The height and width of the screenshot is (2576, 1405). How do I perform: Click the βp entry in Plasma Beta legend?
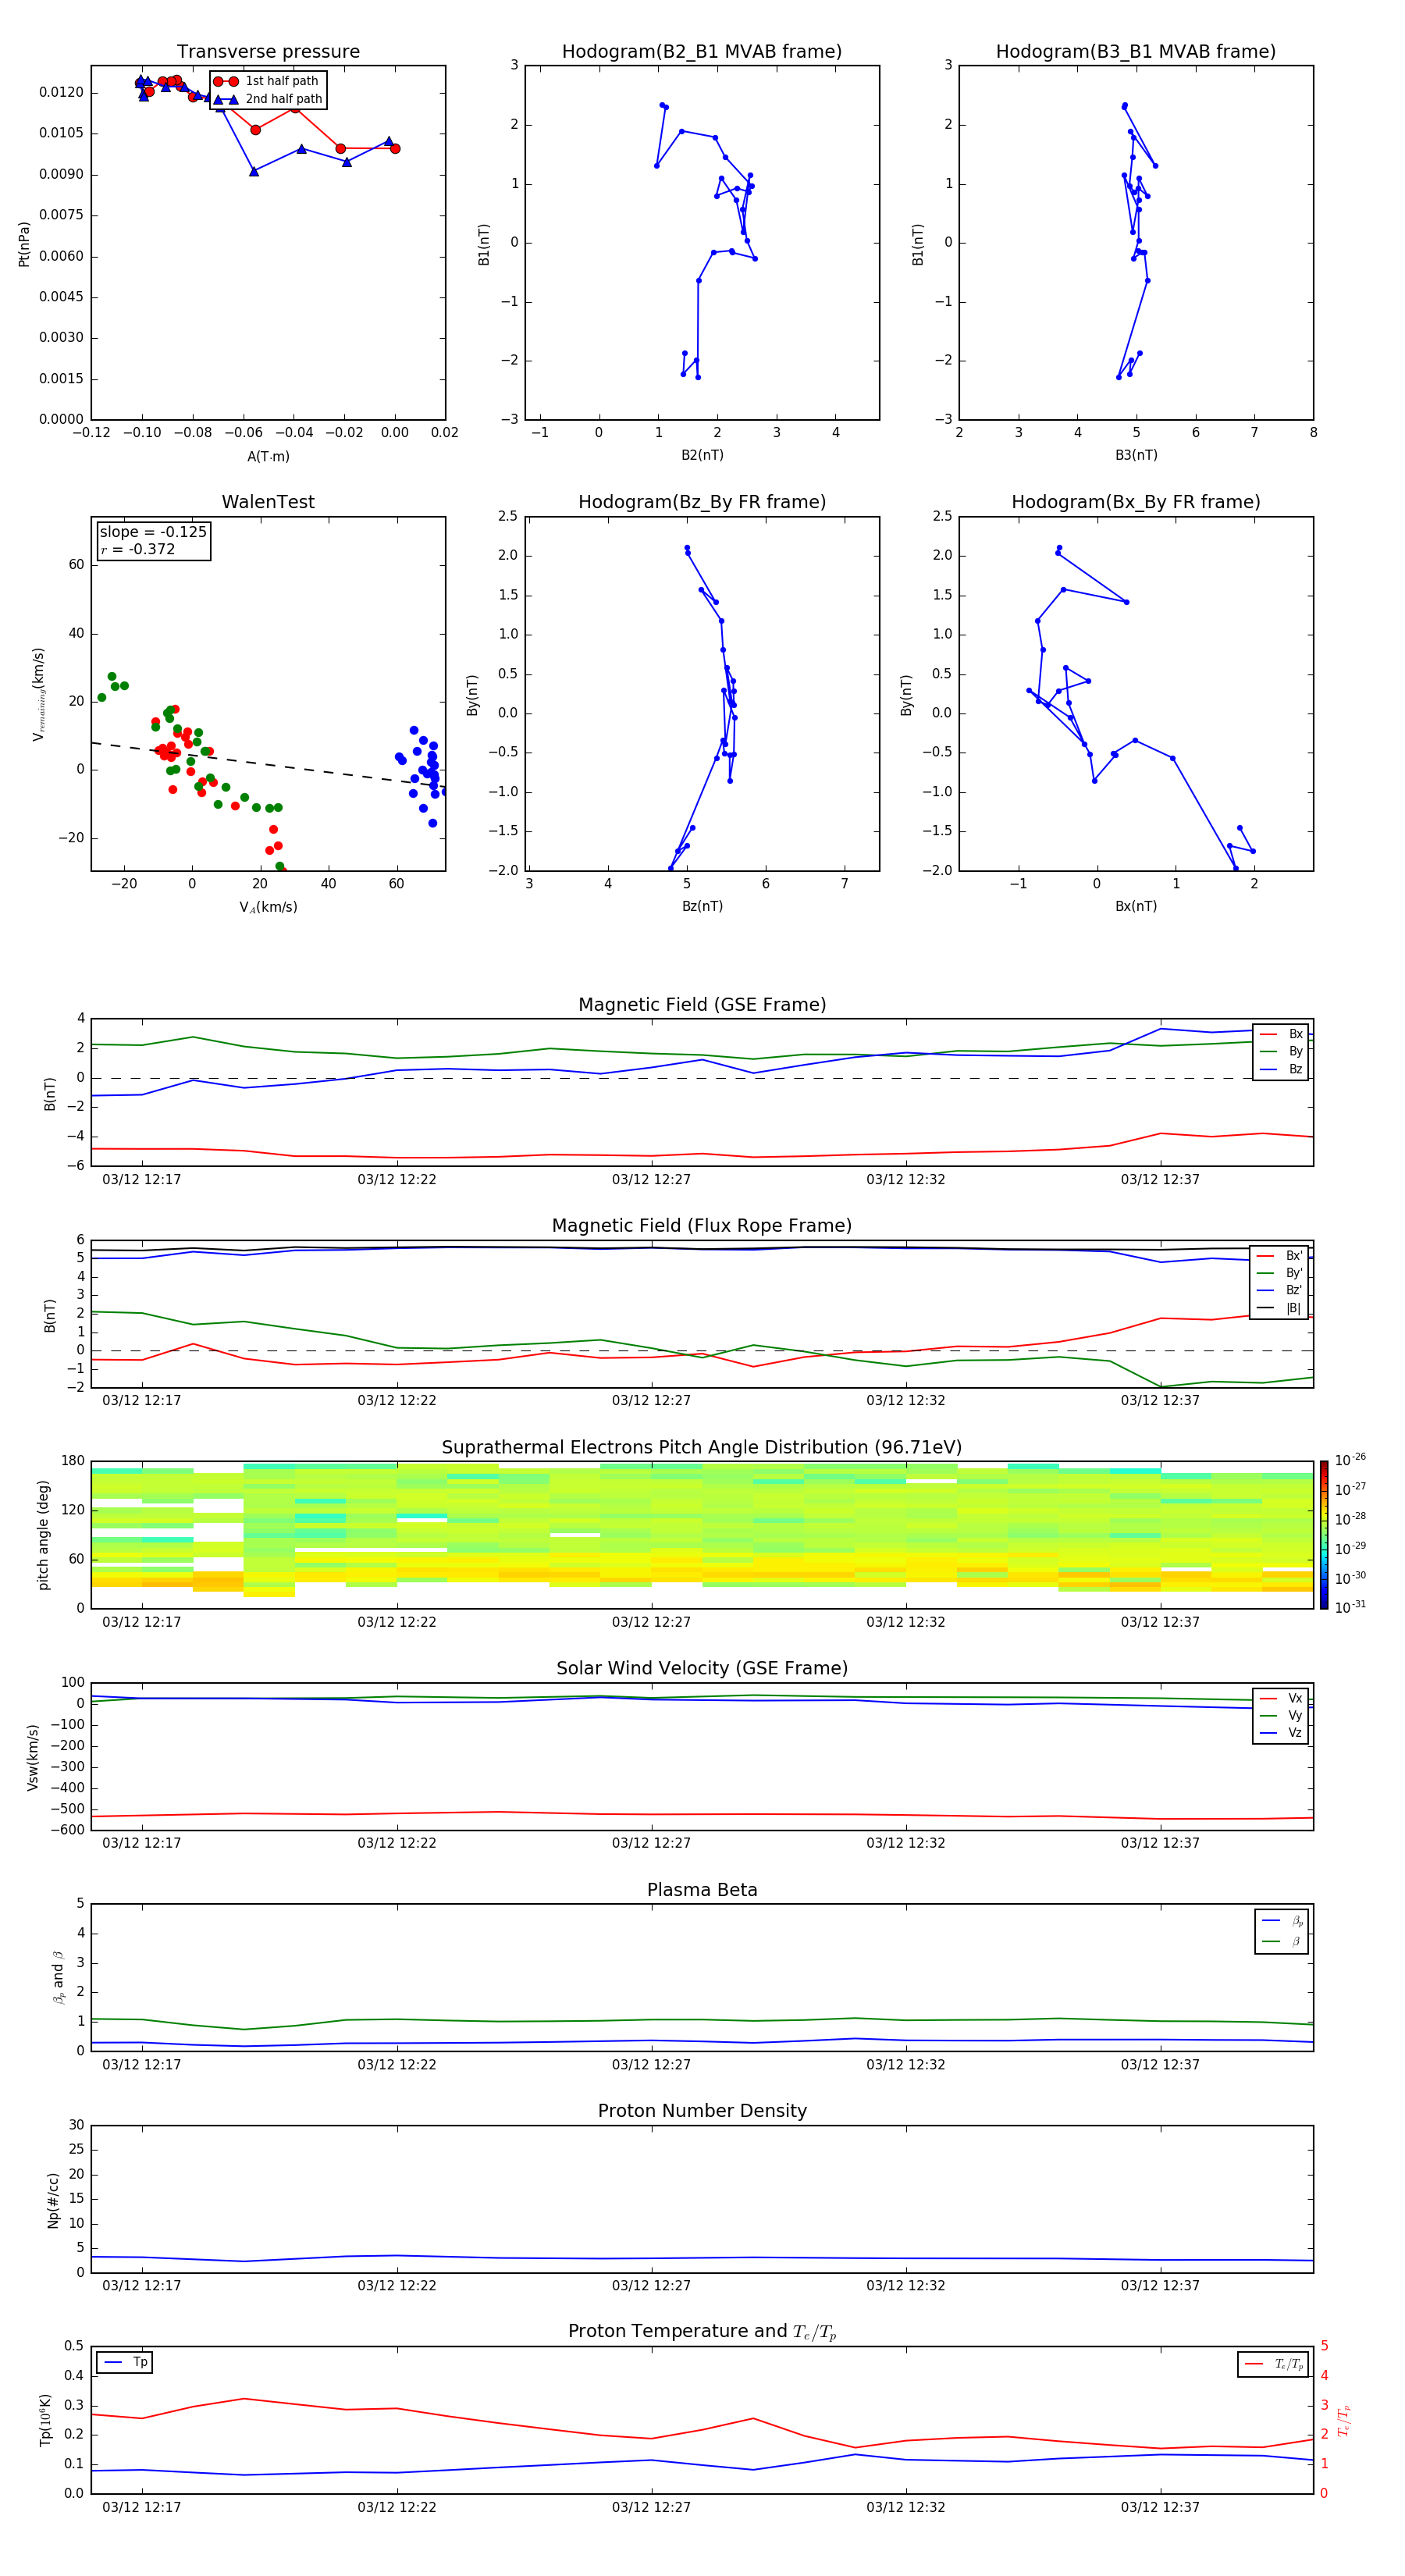click(x=1281, y=1921)
